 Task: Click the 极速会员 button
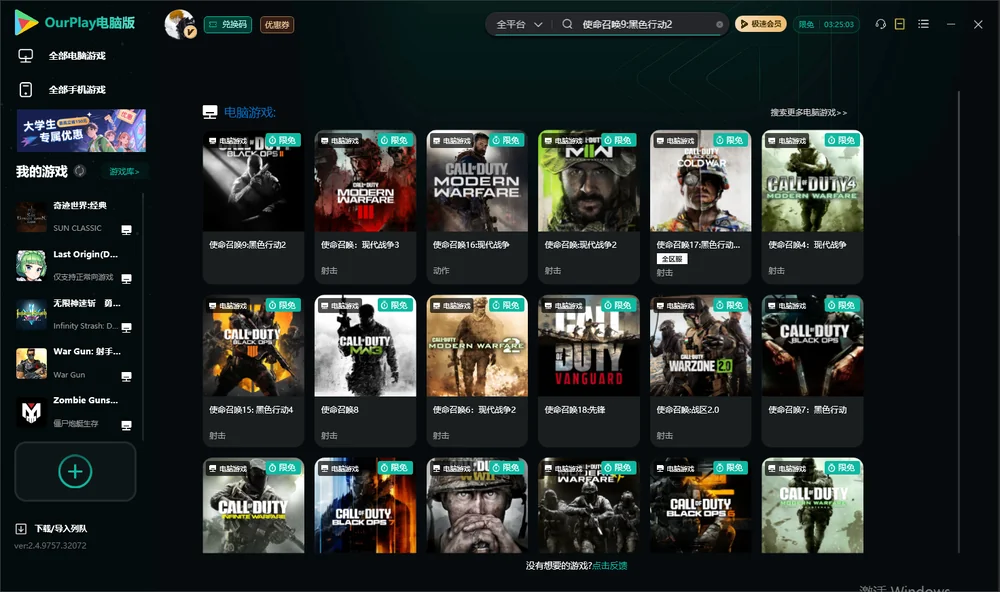pos(760,24)
